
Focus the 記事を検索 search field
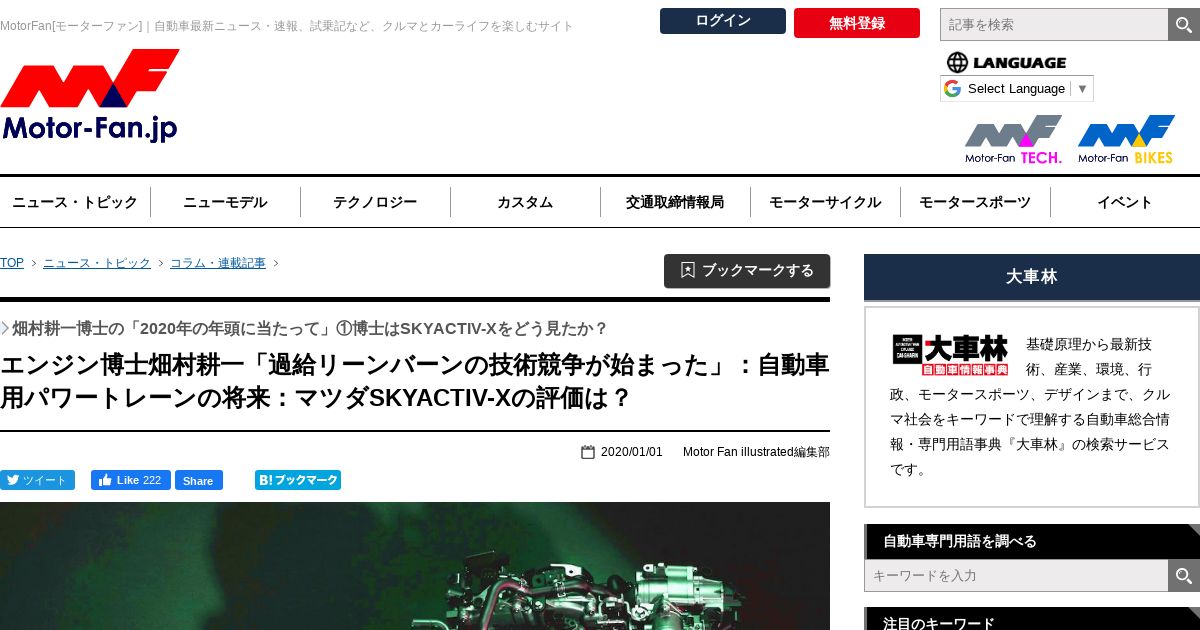(x=1054, y=24)
